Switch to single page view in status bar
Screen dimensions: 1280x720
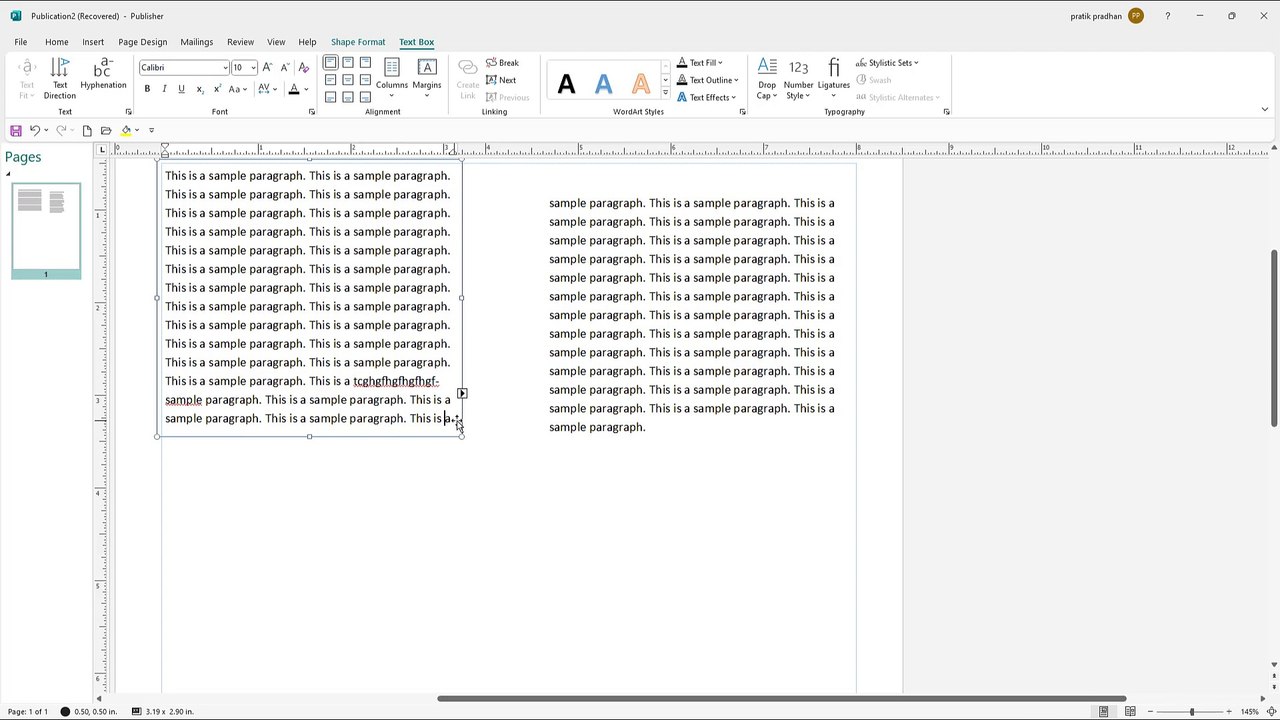1103,711
